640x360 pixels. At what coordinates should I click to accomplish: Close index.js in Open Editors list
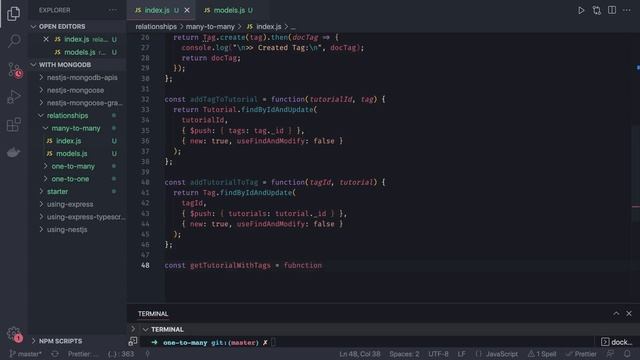point(46,39)
